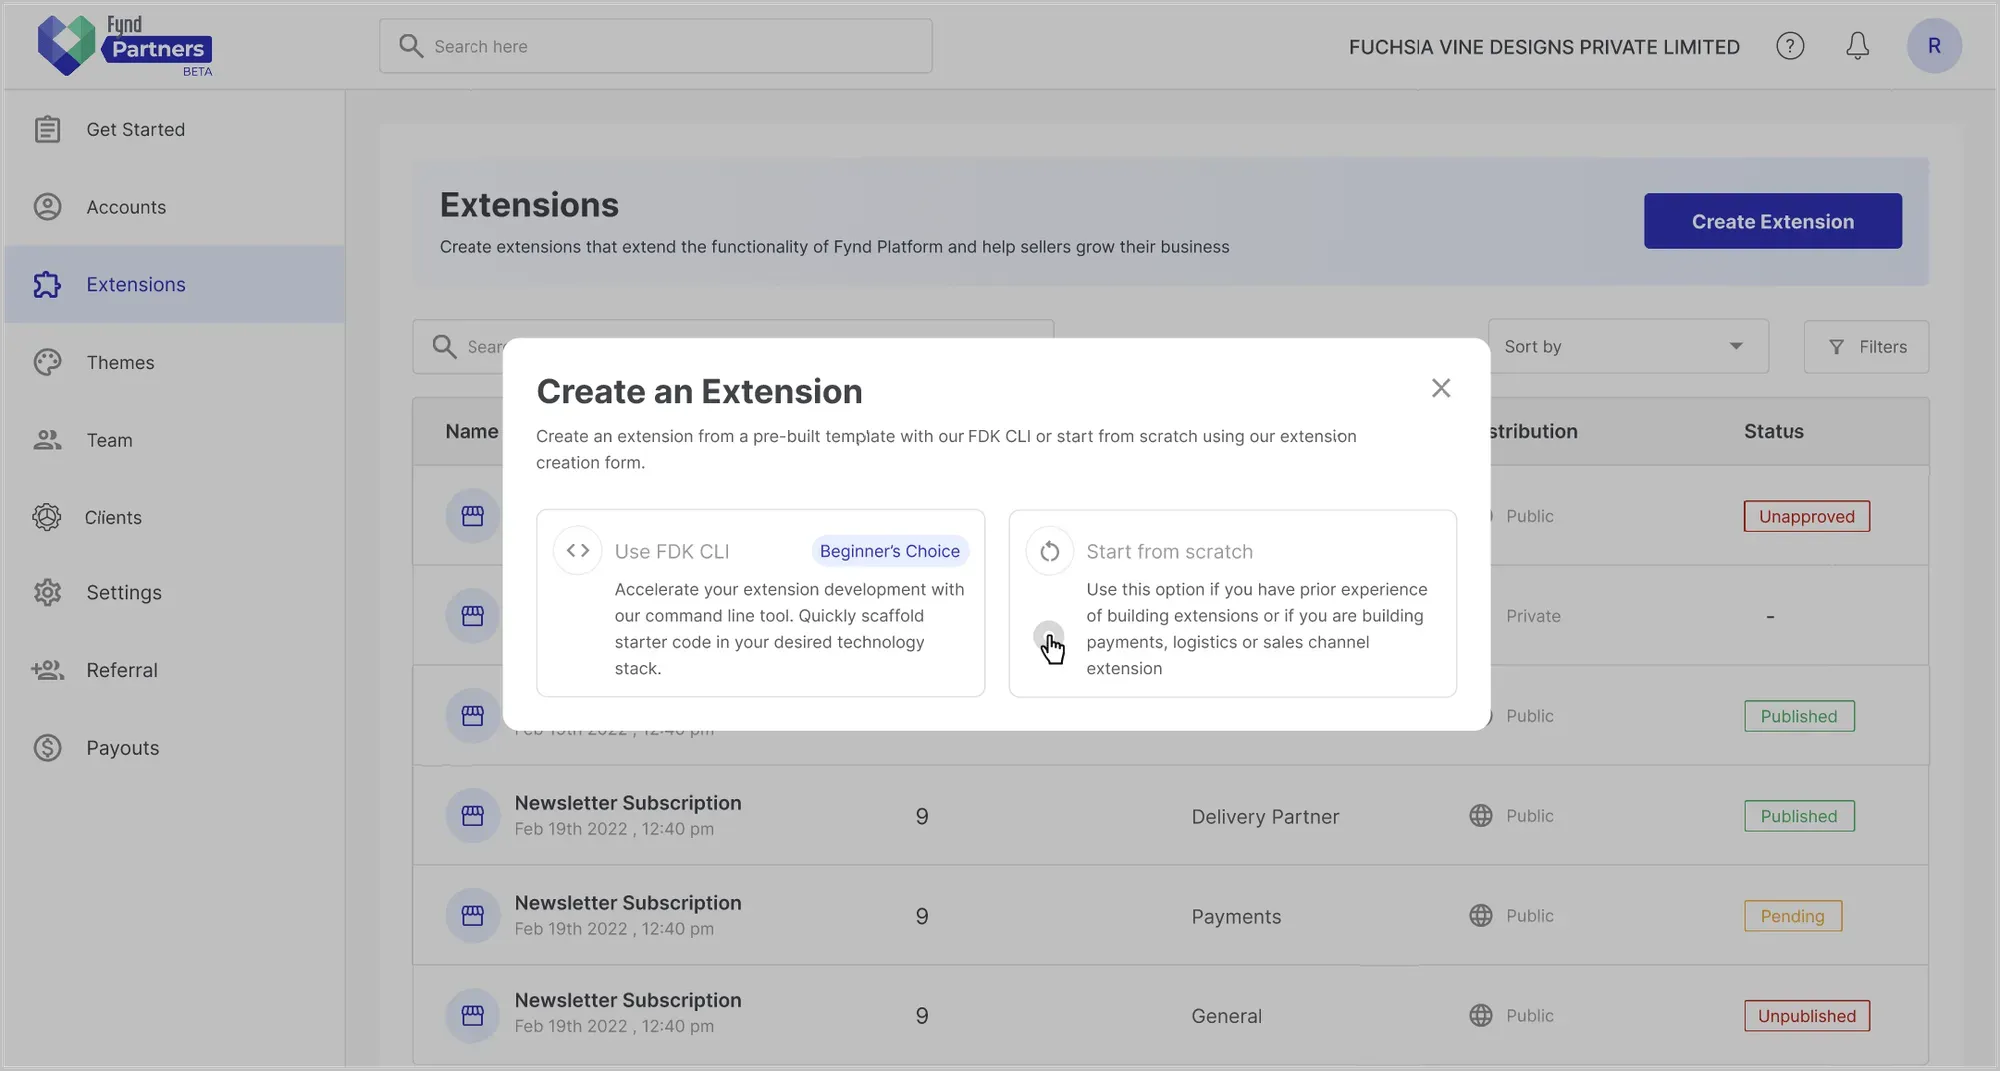
Task: Click globe icon in Delivery Partner row
Action: pos(1481,816)
